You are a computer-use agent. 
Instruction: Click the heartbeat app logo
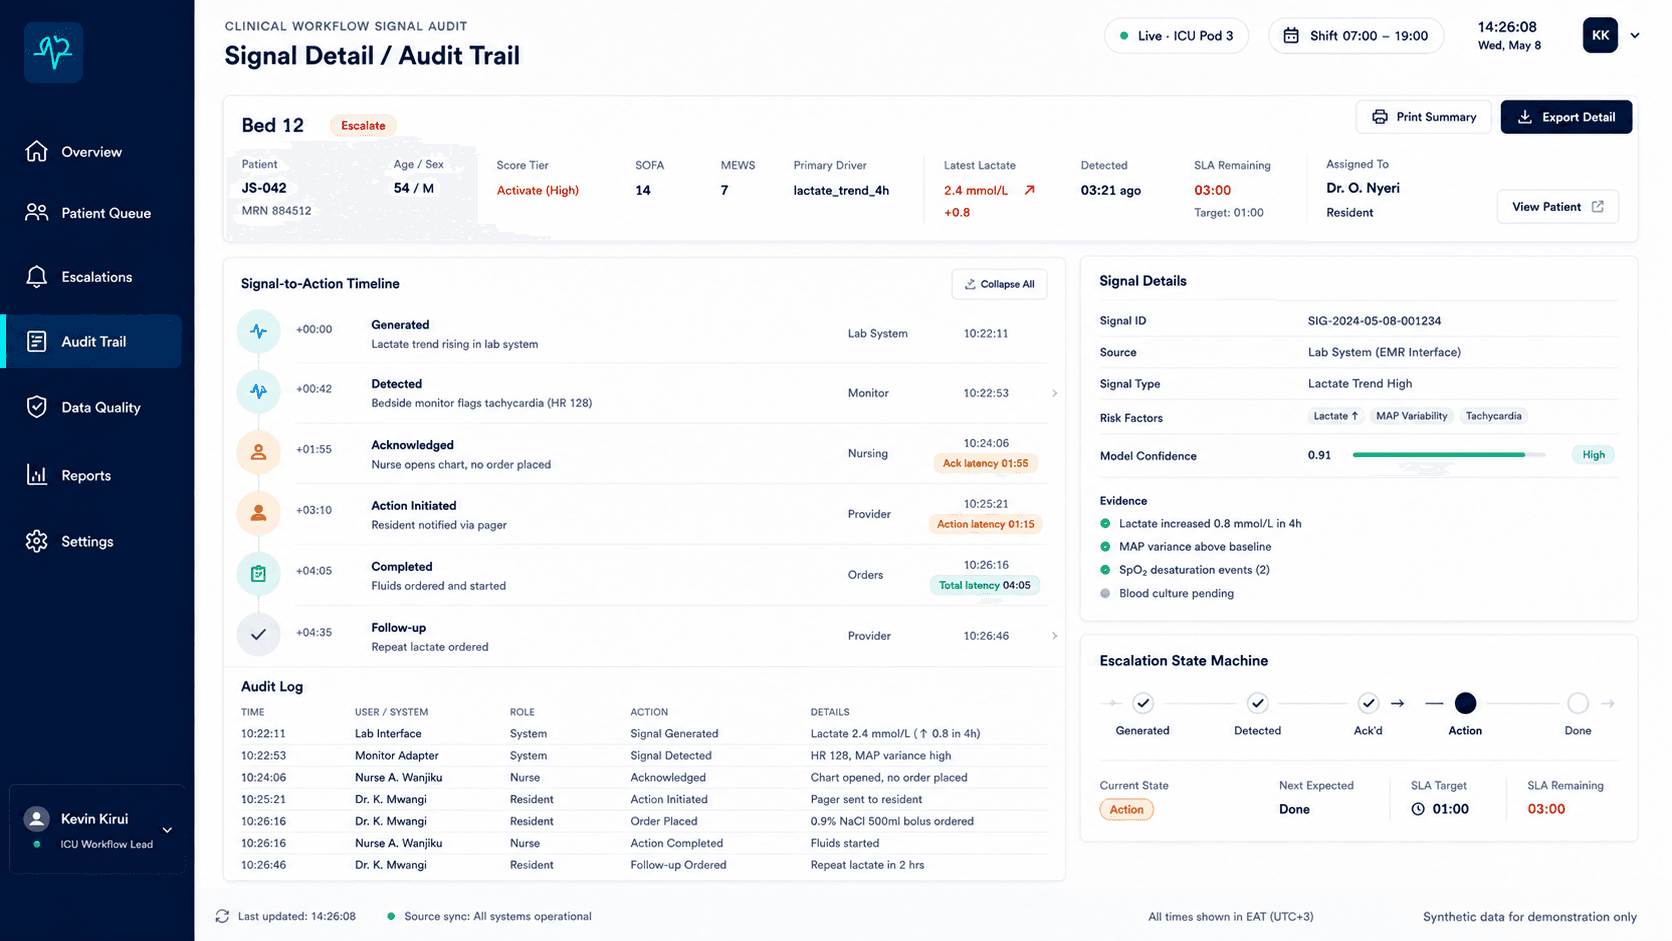[x=53, y=52]
